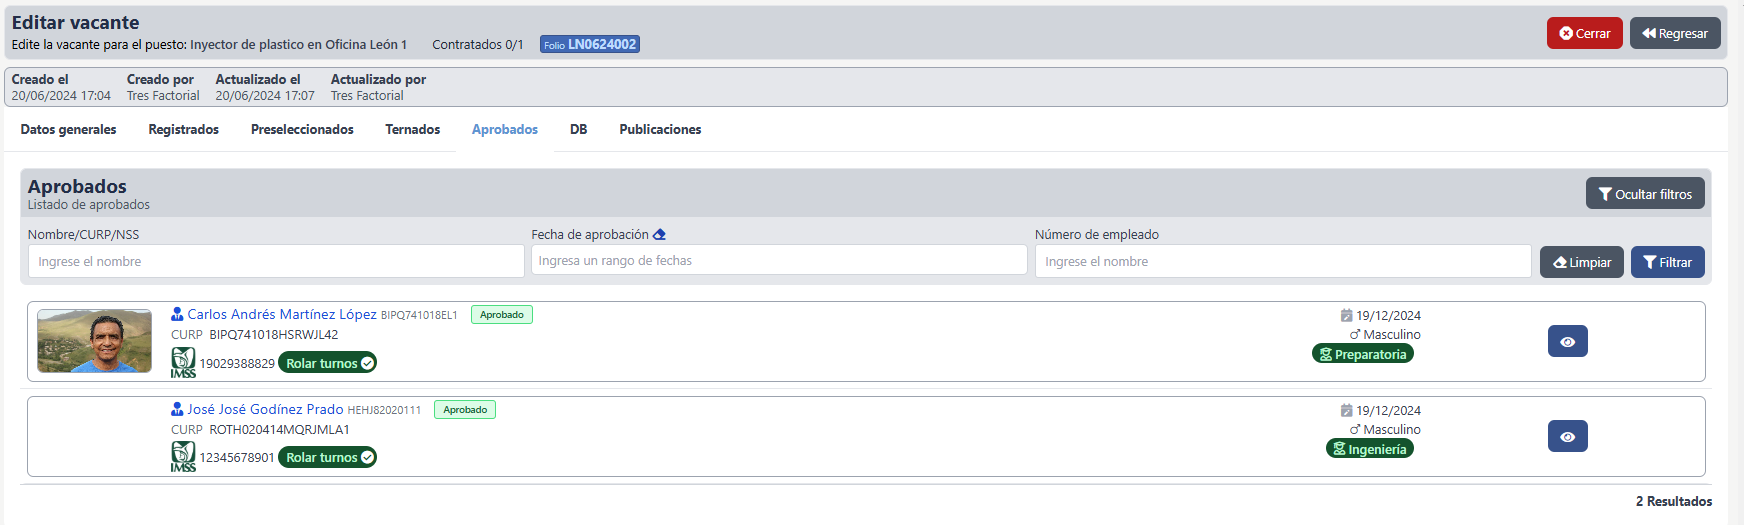1744x525 pixels.
Task: Click the person icon beside José José Godínez Prado
Action: (177, 409)
